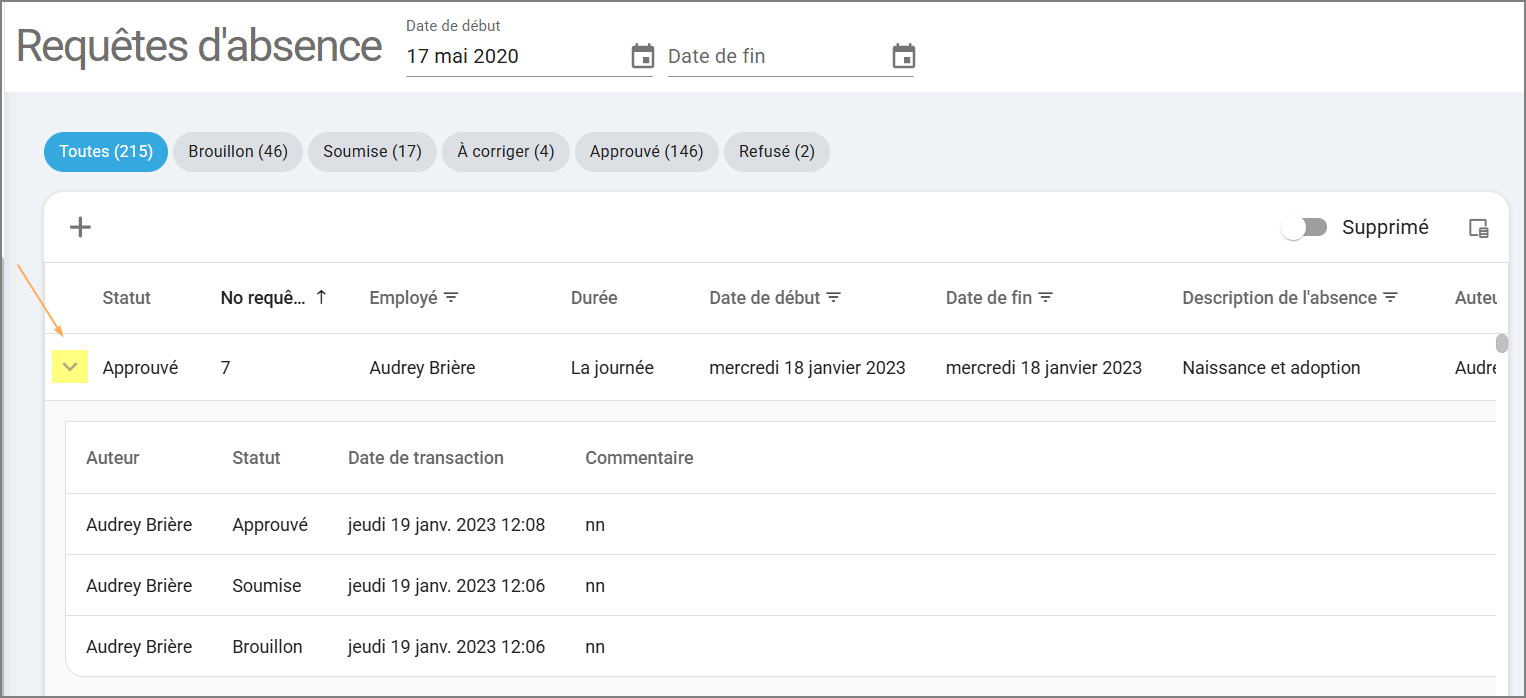View the Refusé requests tab
The image size is (1526, 698).
777,152
